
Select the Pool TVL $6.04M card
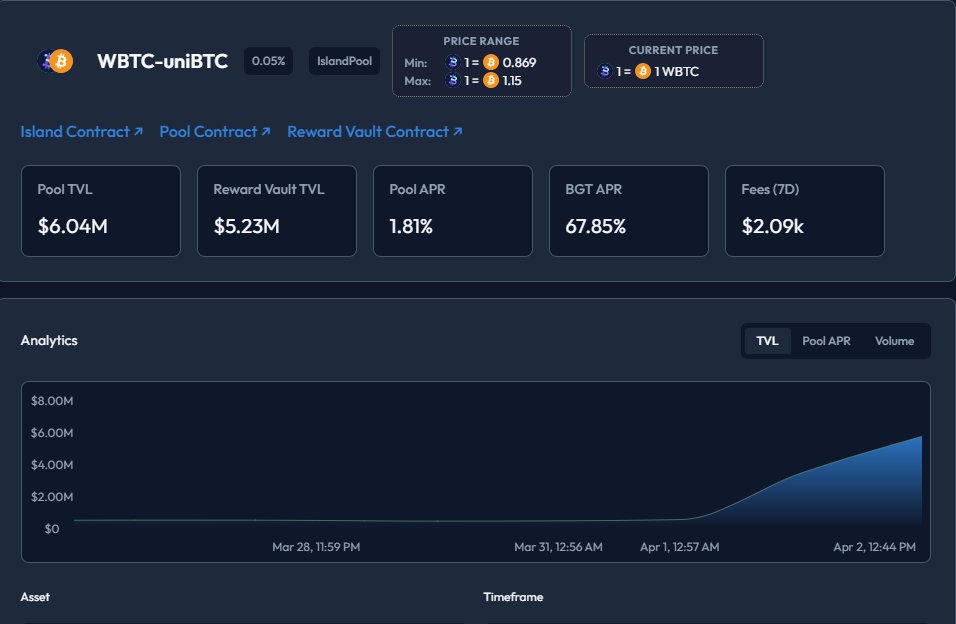click(x=101, y=211)
